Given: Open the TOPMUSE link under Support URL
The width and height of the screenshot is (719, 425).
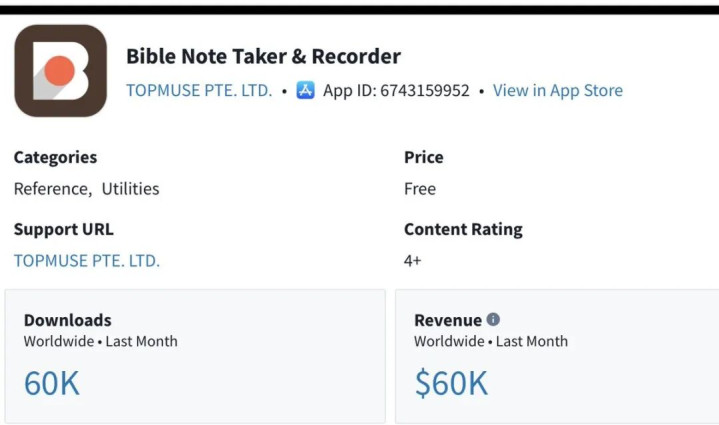Looking at the screenshot, I should pyautogui.click(x=87, y=261).
